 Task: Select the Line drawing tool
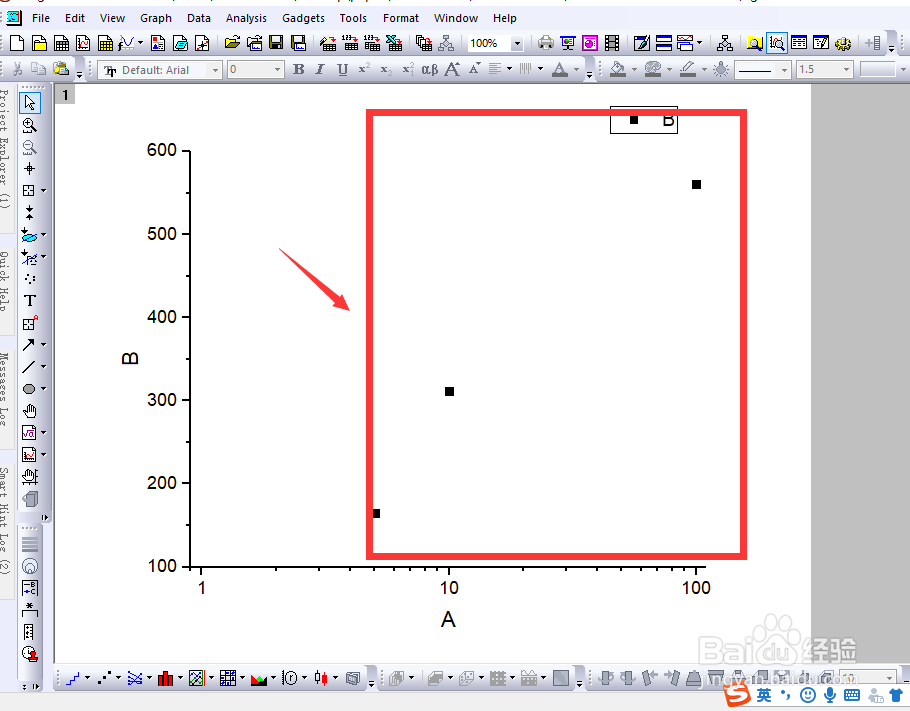pyautogui.click(x=28, y=367)
